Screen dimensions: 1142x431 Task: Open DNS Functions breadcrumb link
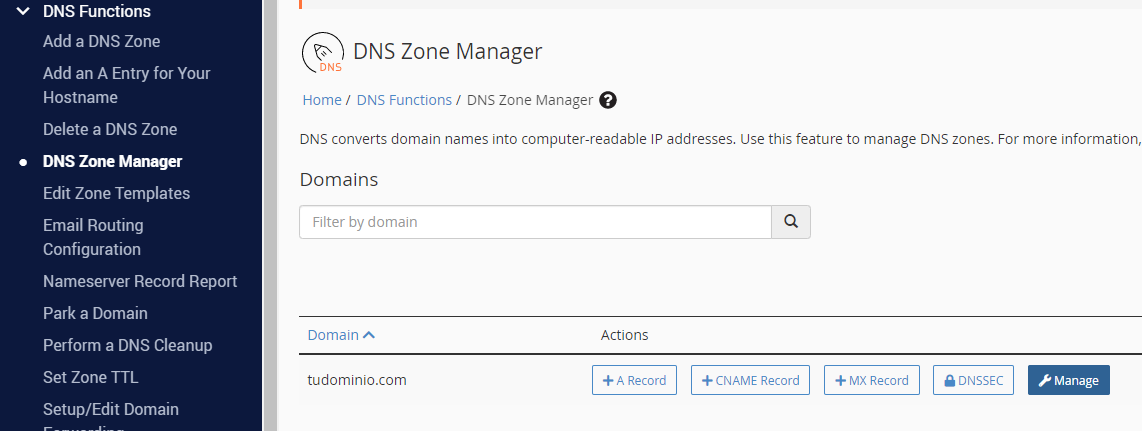coord(404,100)
